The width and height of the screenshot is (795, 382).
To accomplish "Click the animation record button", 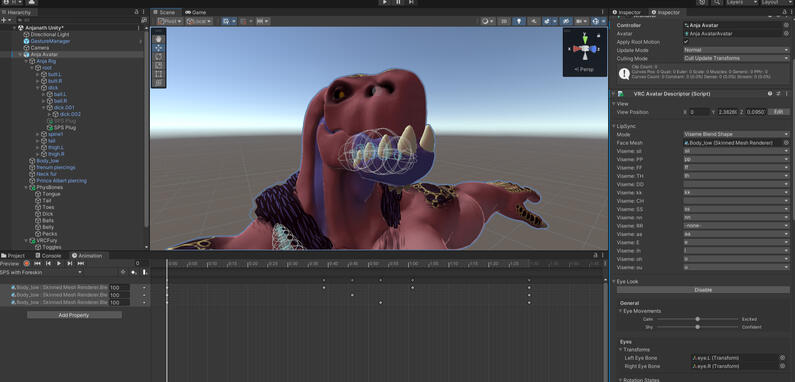I will 26,263.
